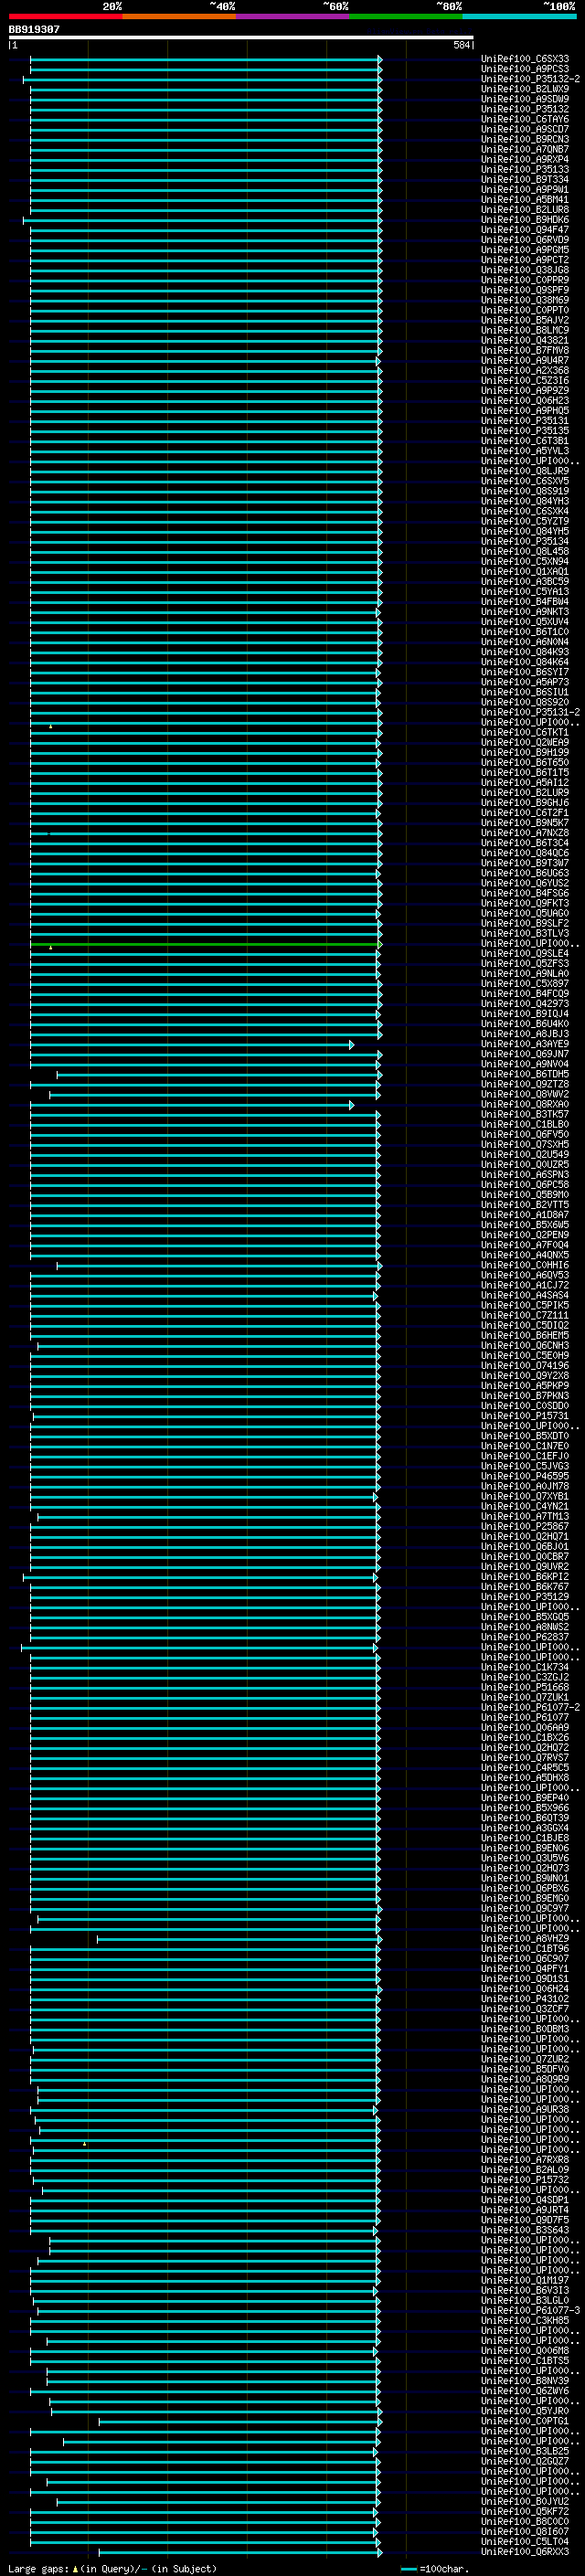Click hit label UniRef100_A6SPN3

pyautogui.click(x=525, y=1175)
